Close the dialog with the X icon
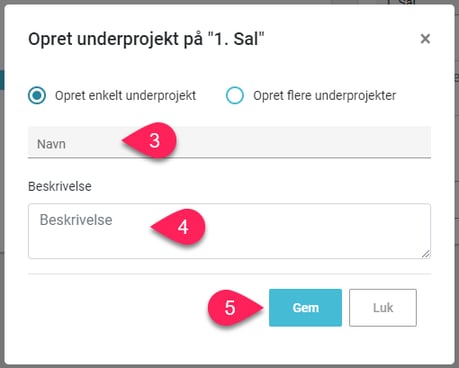 [x=425, y=39]
